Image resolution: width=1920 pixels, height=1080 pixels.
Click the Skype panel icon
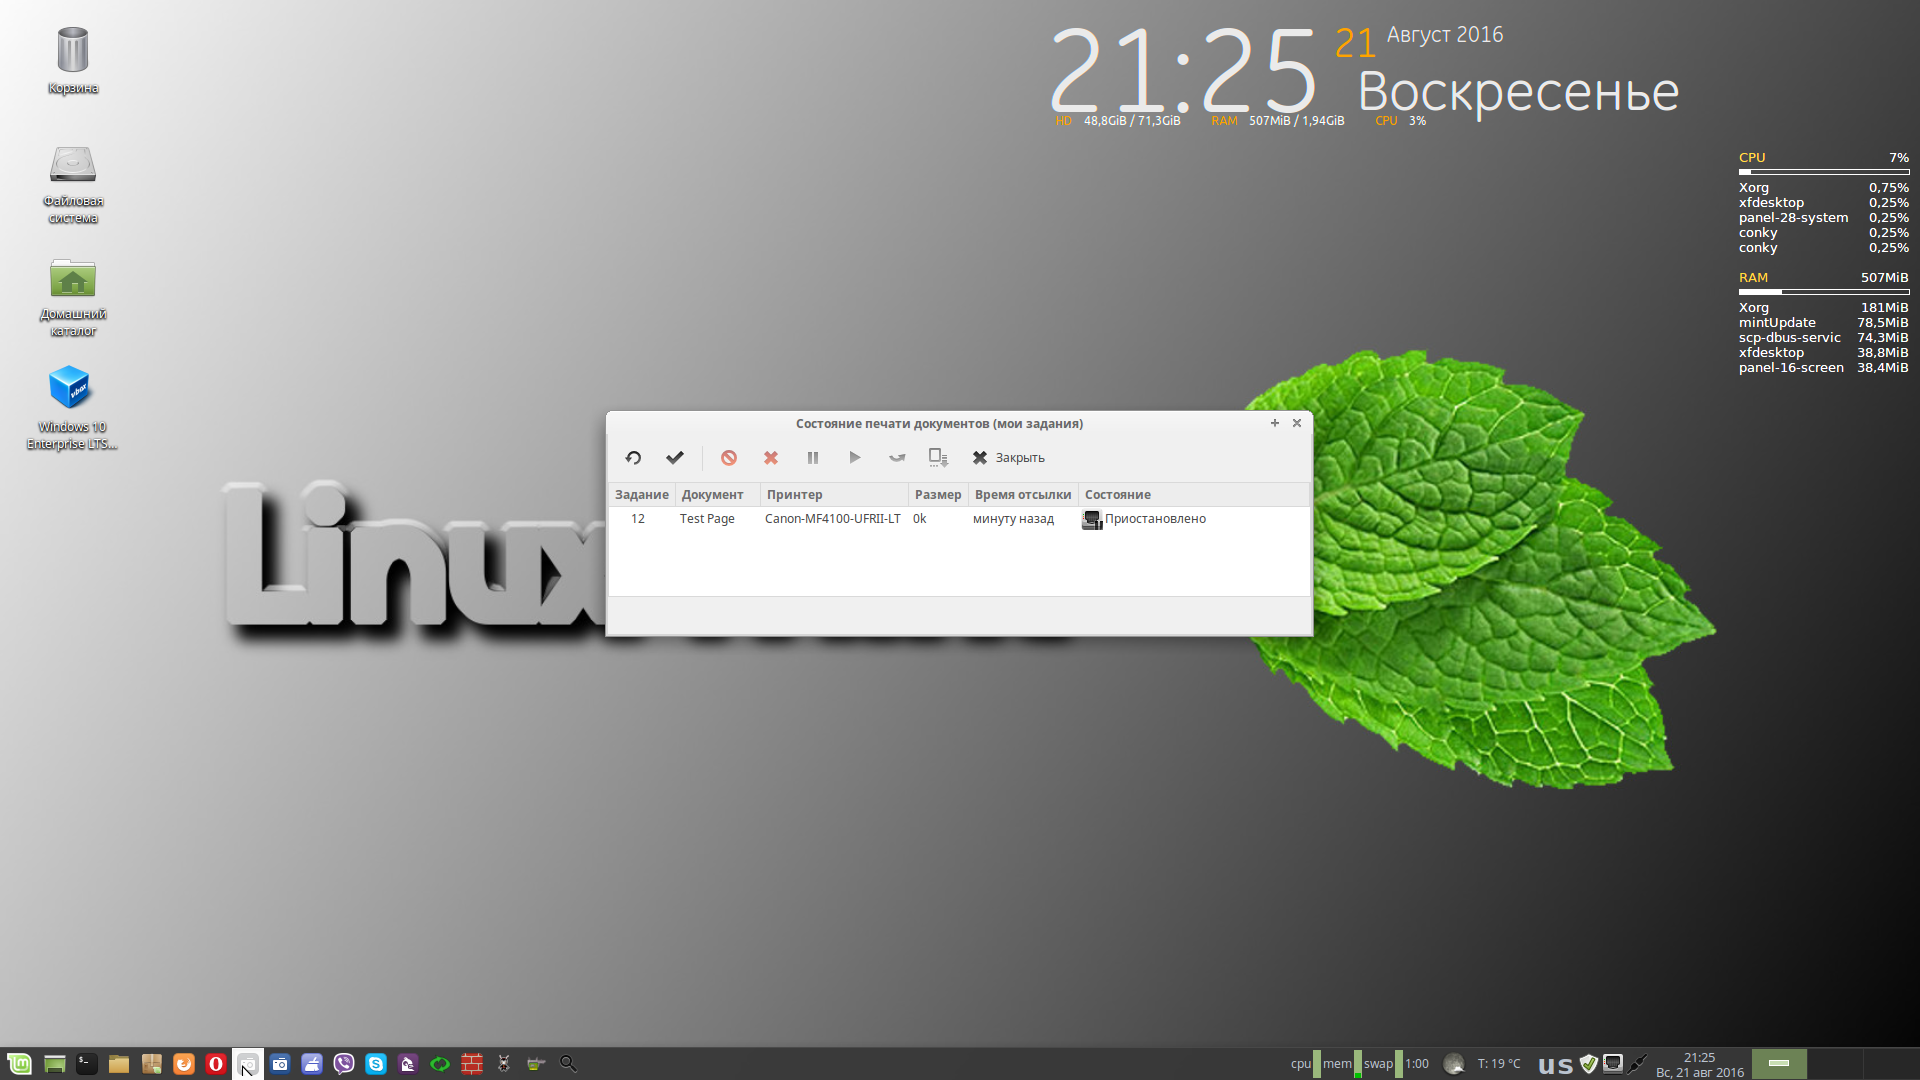coord(376,1064)
